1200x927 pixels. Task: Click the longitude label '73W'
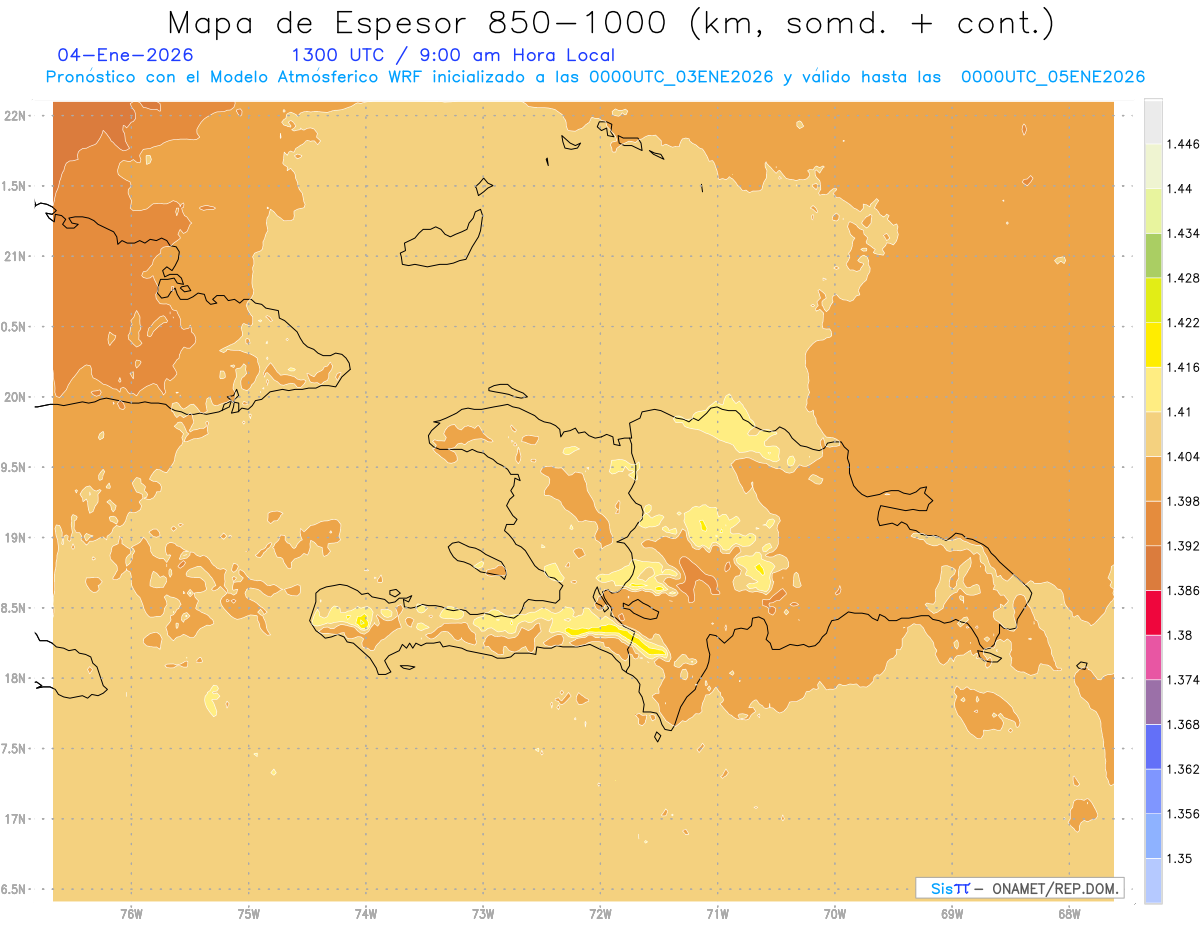(483, 914)
